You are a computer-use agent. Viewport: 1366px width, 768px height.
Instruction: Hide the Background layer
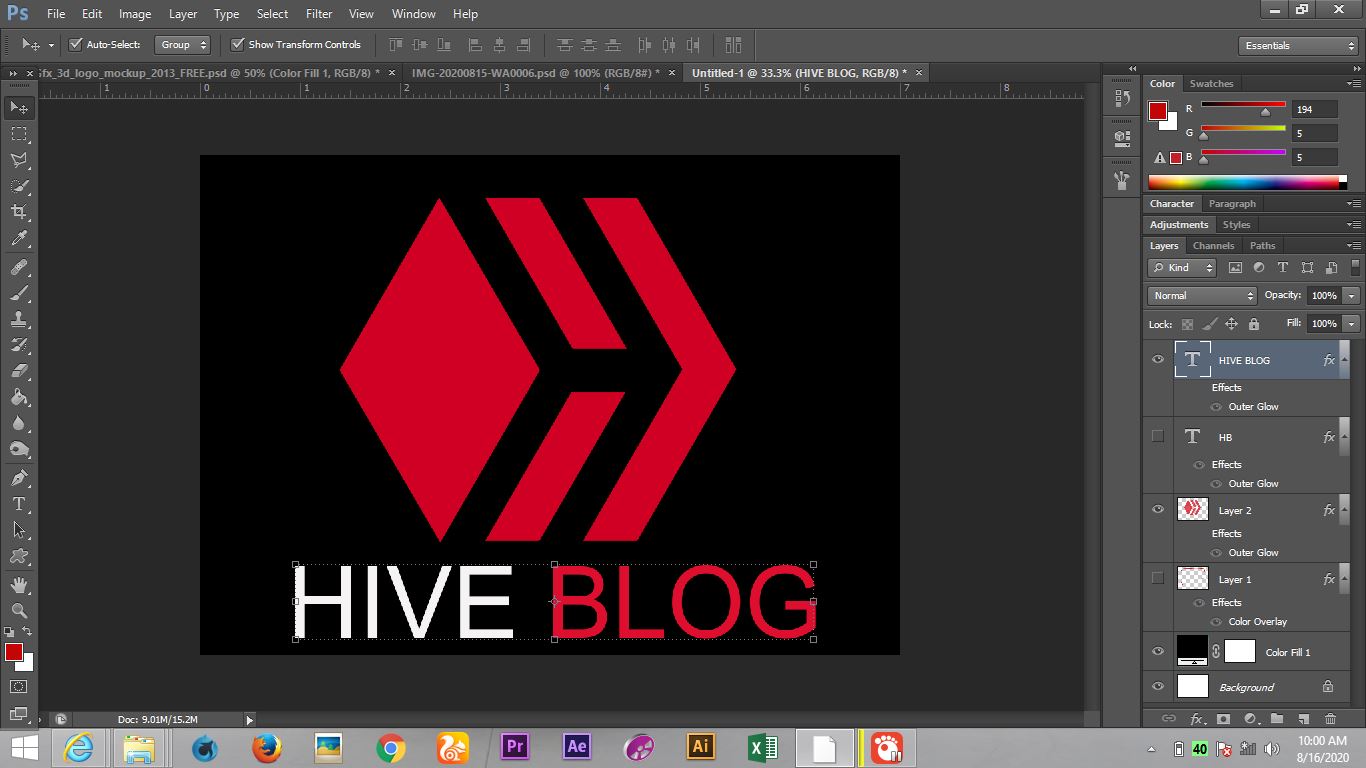pos(1158,687)
